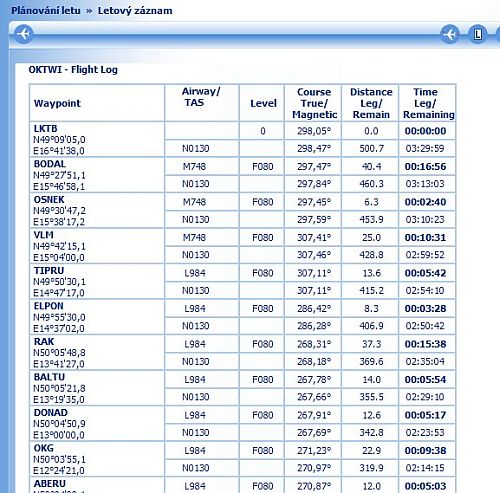The image size is (500, 493).
Task: Click DONAD leg time 00:05:17
Action: (425, 415)
